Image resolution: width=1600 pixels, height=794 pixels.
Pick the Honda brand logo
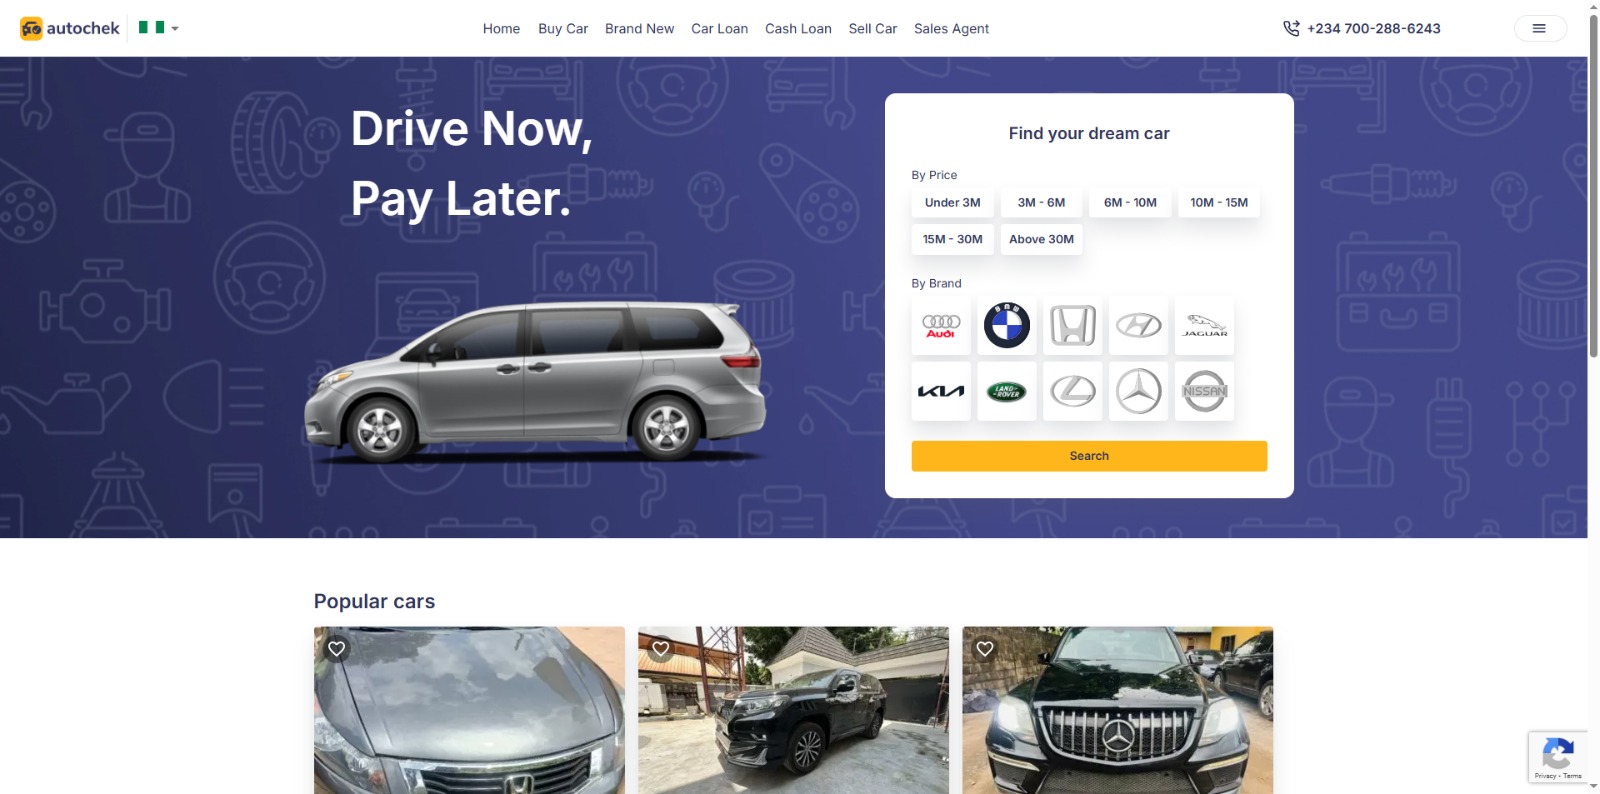[1073, 326]
